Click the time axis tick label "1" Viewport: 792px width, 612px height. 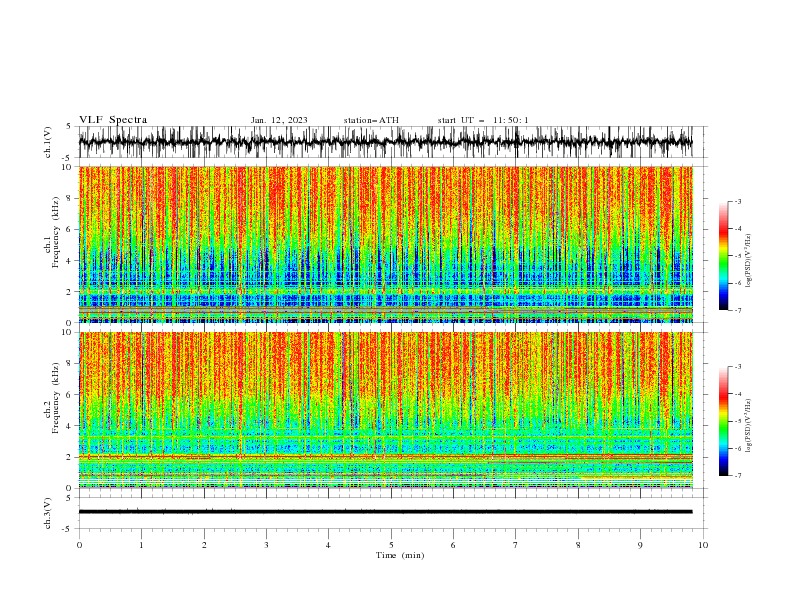point(141,545)
